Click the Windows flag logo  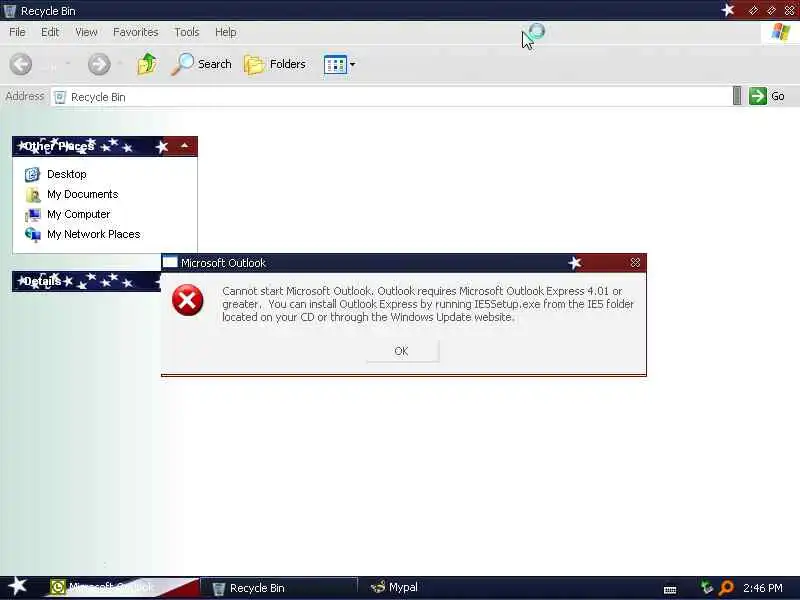[780, 32]
